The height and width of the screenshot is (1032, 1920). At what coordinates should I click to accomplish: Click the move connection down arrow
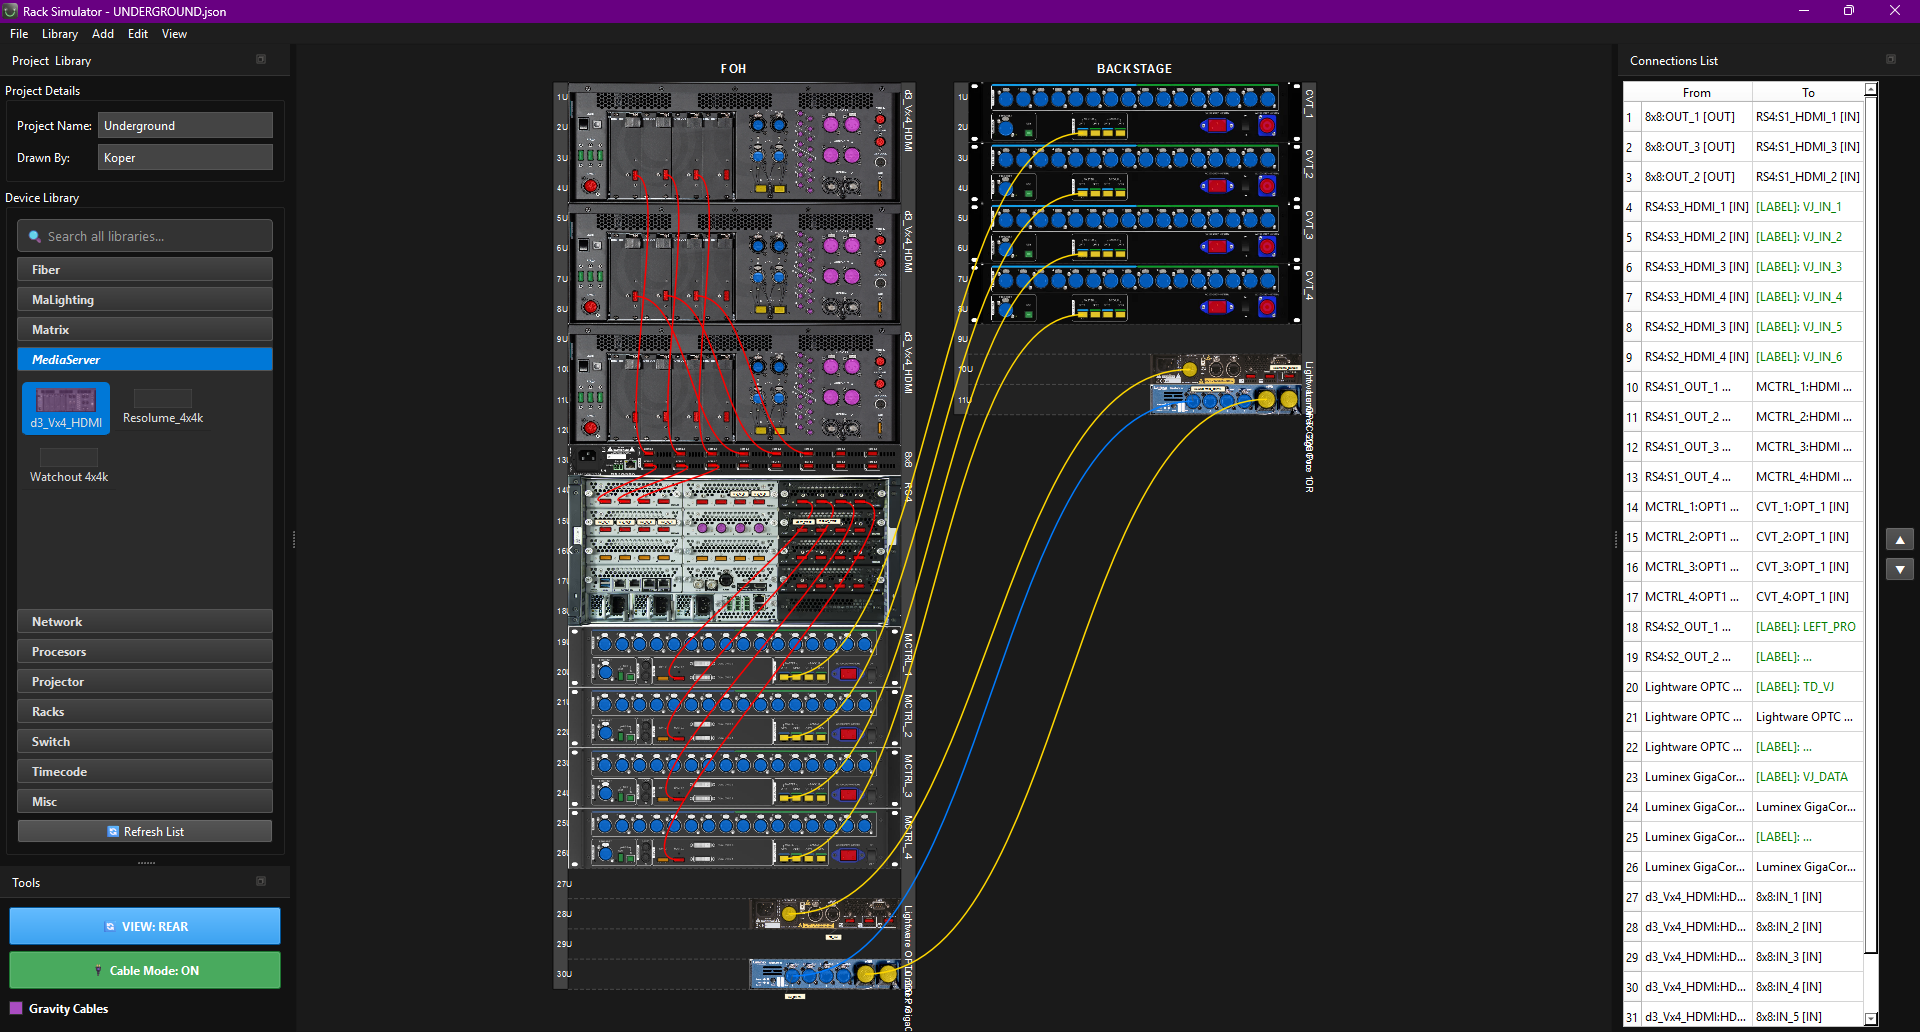[1899, 569]
